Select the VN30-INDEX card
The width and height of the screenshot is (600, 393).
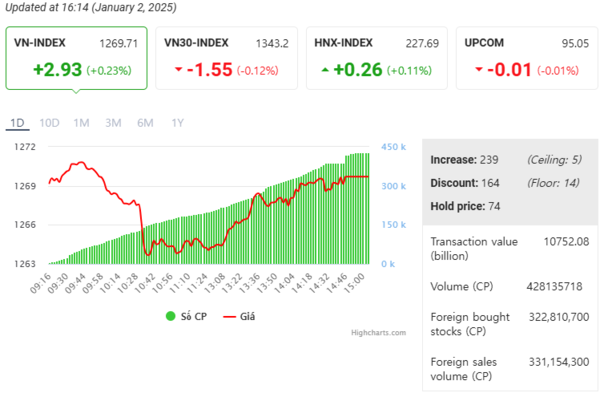(x=227, y=58)
